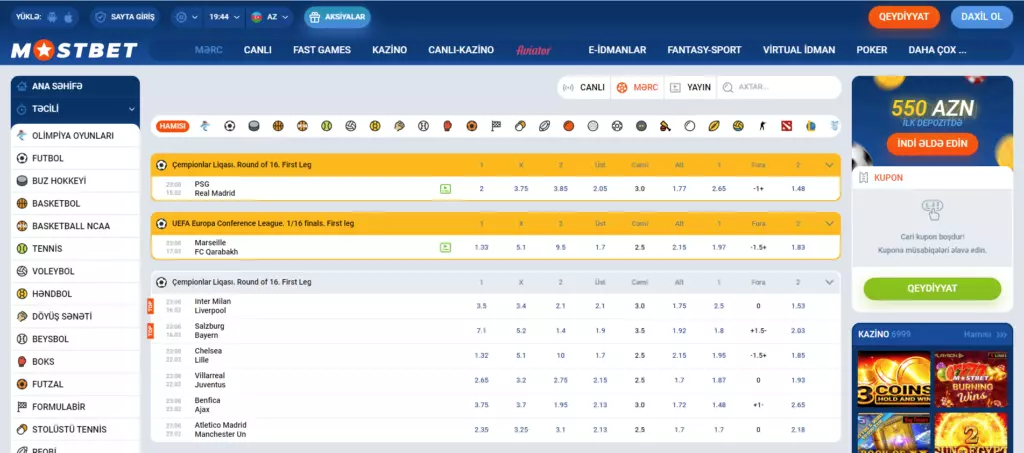Open BUZ HOKKEYİ in sidebar

pos(75,181)
